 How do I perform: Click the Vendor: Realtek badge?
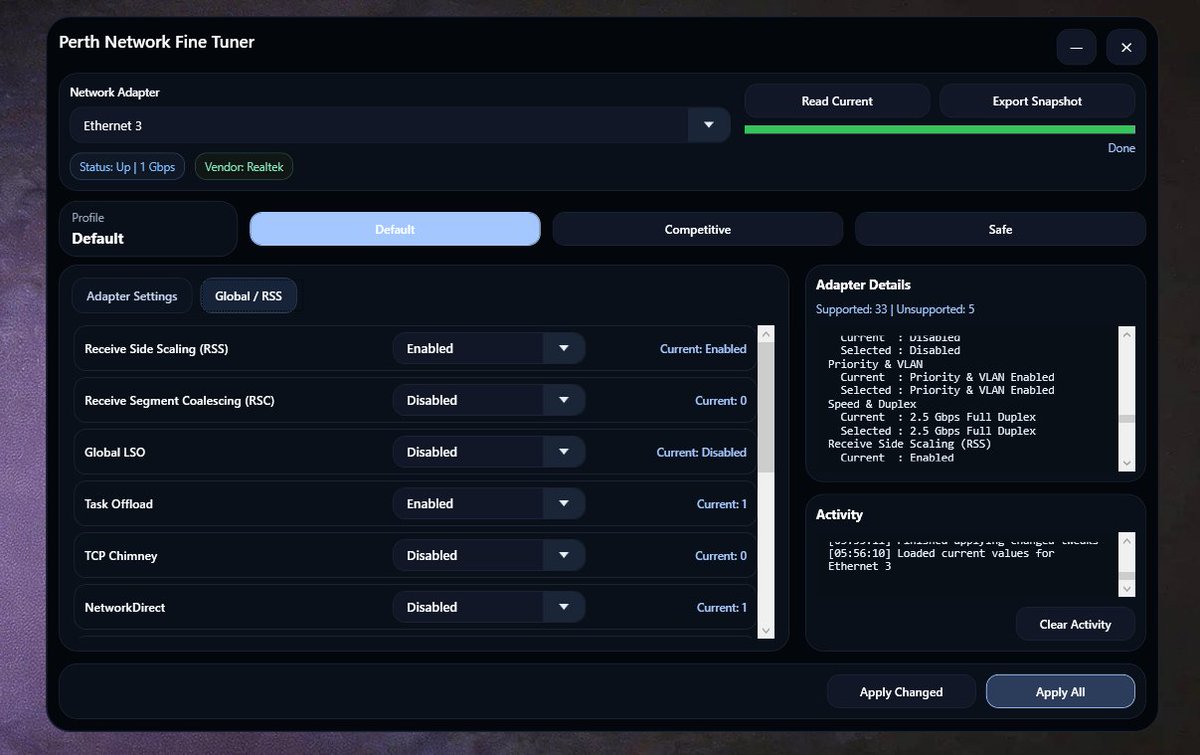pos(244,167)
